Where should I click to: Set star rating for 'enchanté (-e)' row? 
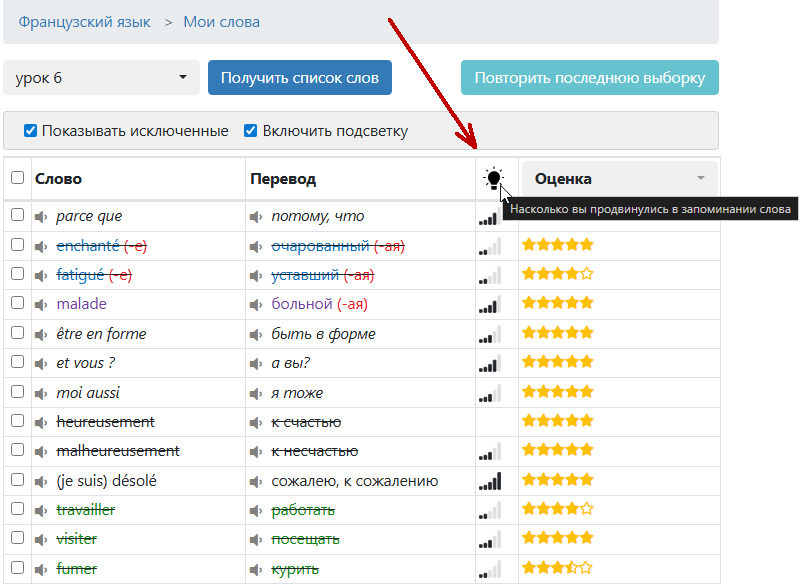pos(557,245)
